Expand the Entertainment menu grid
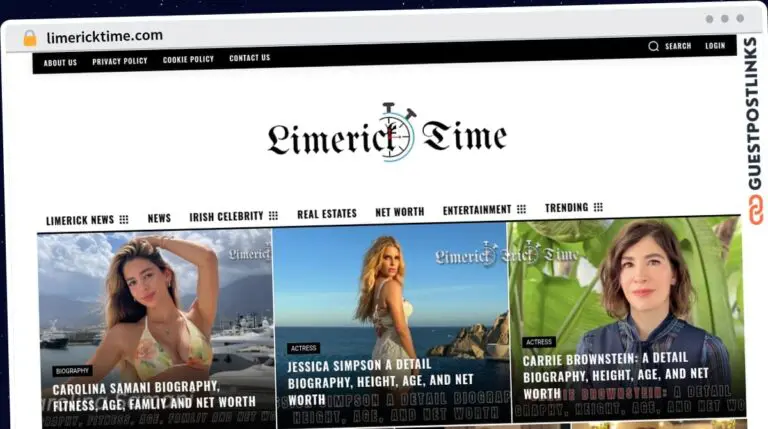 pos(521,209)
